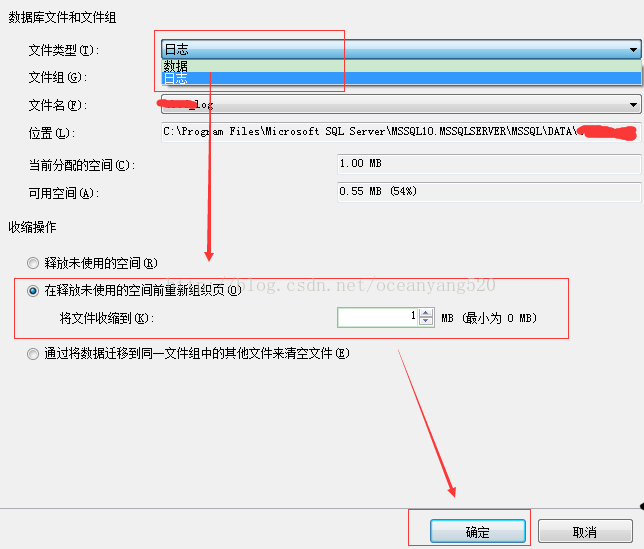Click the 可用空间 field showing 0.55 MB

click(489, 192)
